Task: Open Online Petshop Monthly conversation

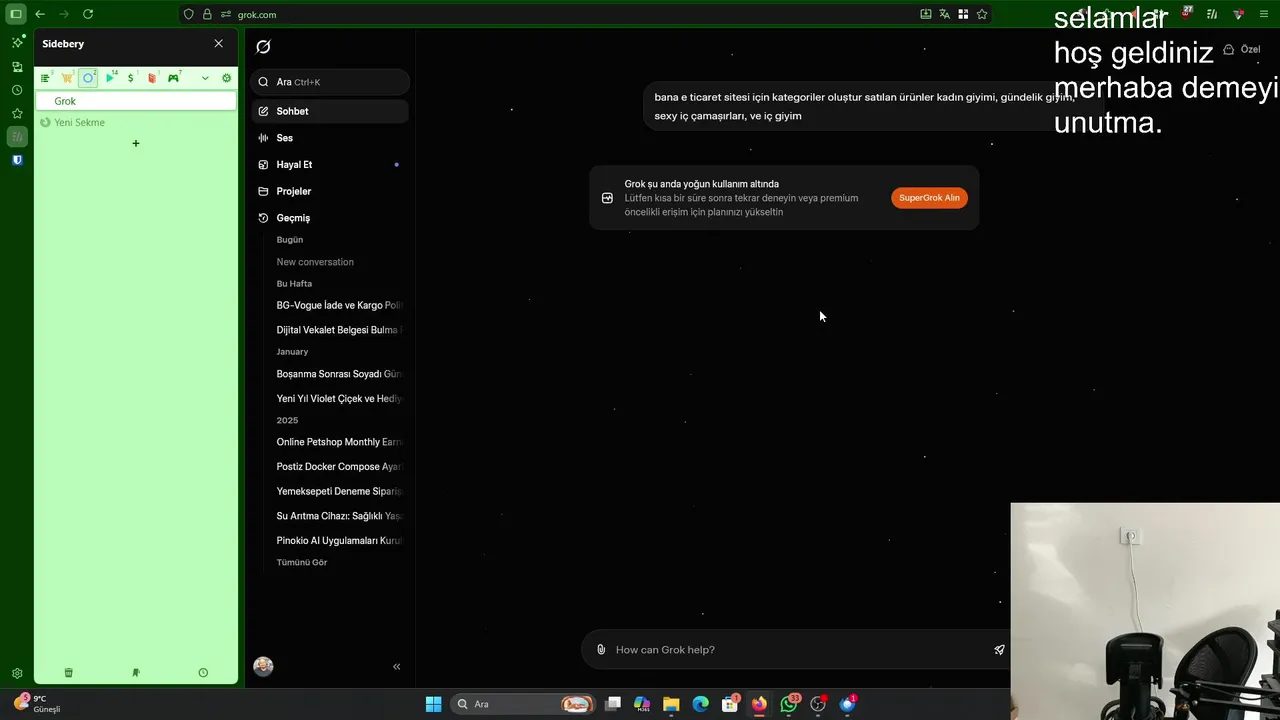Action: tap(339, 442)
